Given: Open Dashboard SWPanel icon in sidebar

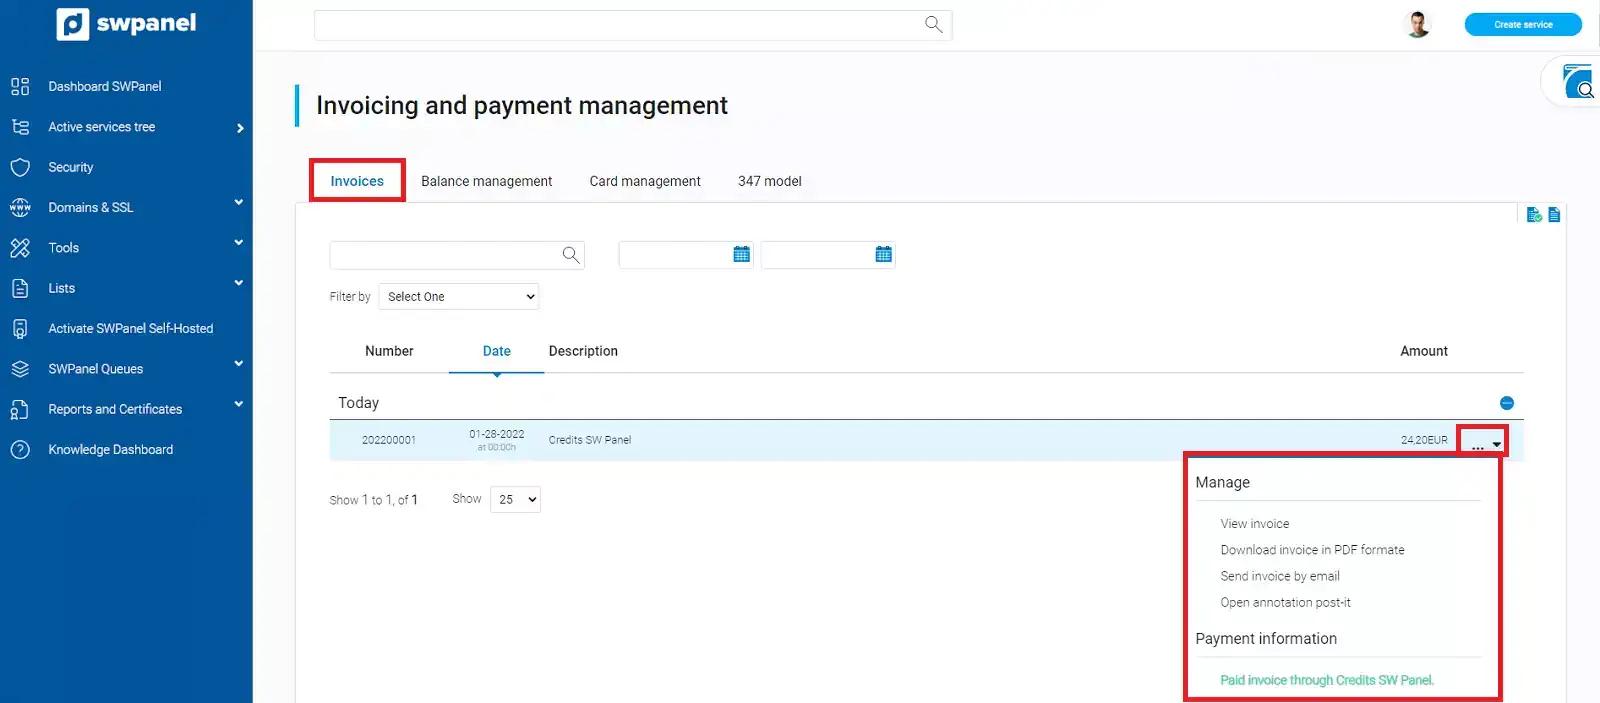Looking at the screenshot, I should (x=20, y=86).
